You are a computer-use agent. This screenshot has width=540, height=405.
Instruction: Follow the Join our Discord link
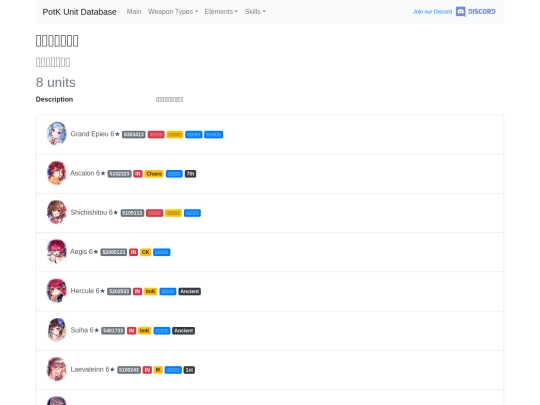pyautogui.click(x=432, y=12)
